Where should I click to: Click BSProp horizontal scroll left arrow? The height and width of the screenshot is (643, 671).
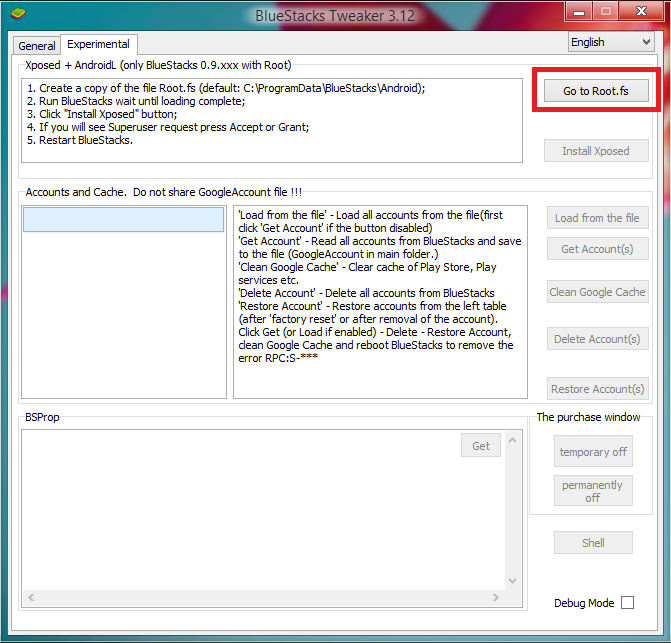31,597
